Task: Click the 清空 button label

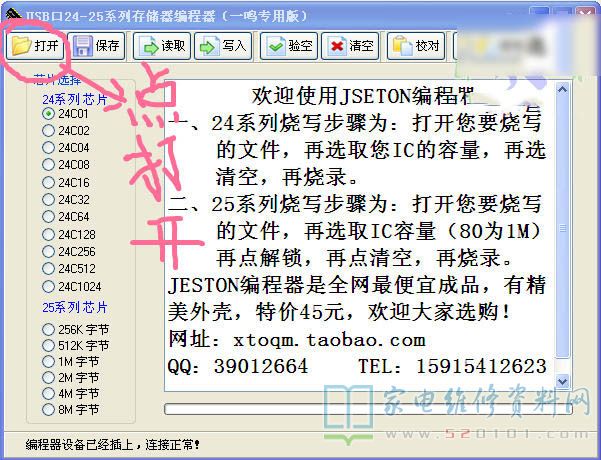Action: coord(361,46)
